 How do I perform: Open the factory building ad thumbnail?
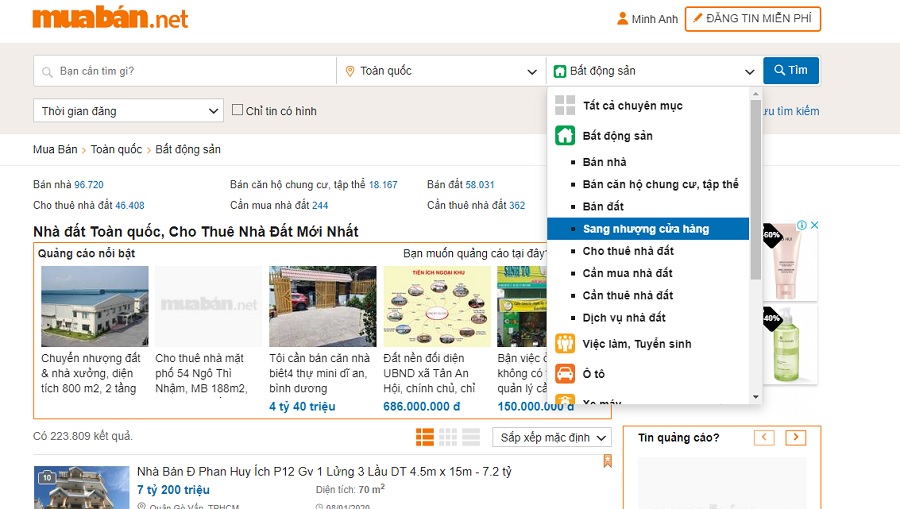(95, 306)
